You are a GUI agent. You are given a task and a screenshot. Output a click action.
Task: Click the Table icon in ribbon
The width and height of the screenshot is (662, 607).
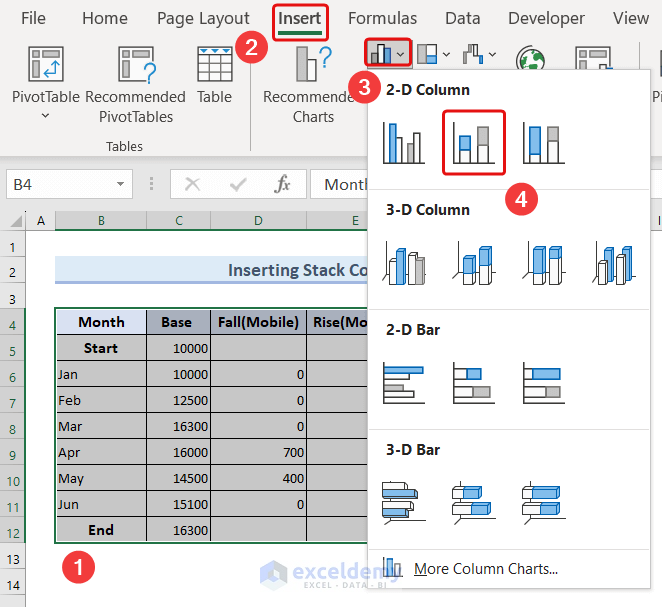[x=214, y=64]
